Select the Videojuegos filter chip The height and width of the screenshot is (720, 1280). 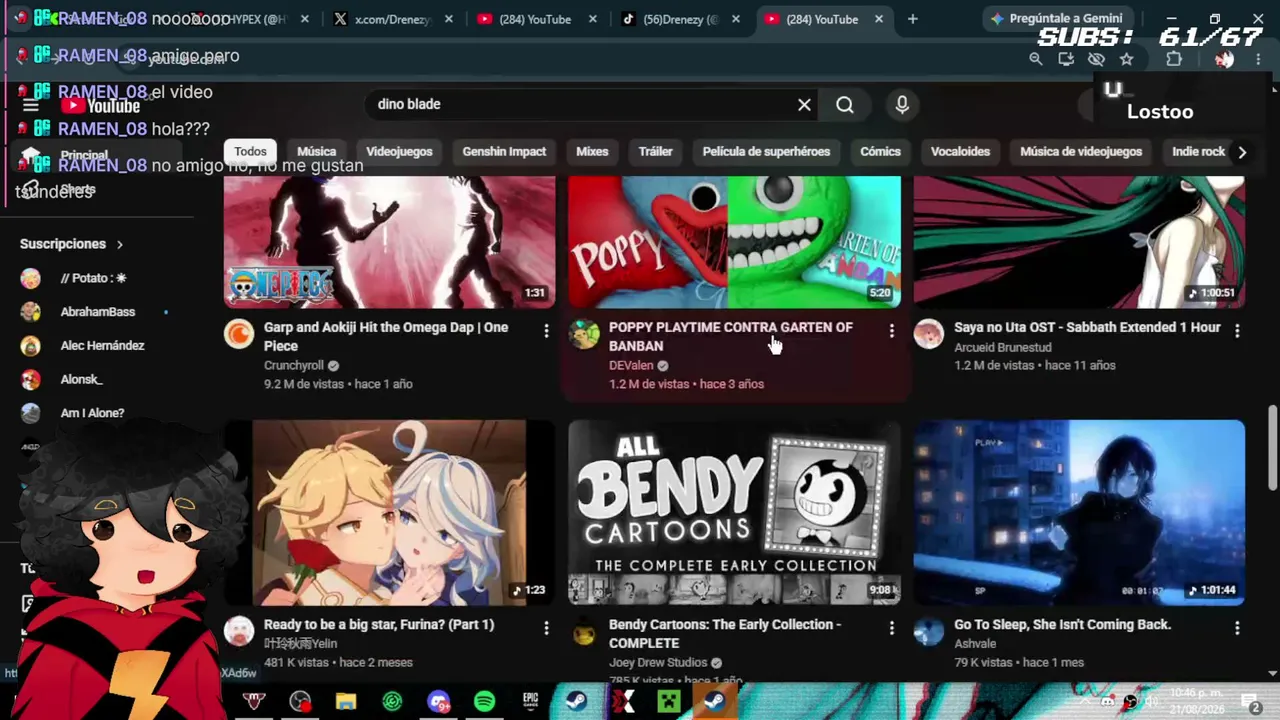tap(399, 152)
